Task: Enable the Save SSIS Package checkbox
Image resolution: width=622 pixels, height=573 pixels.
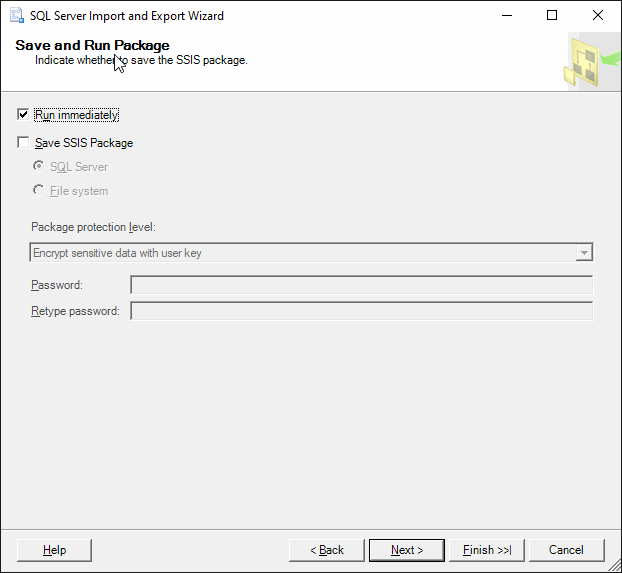Action: [x=23, y=142]
